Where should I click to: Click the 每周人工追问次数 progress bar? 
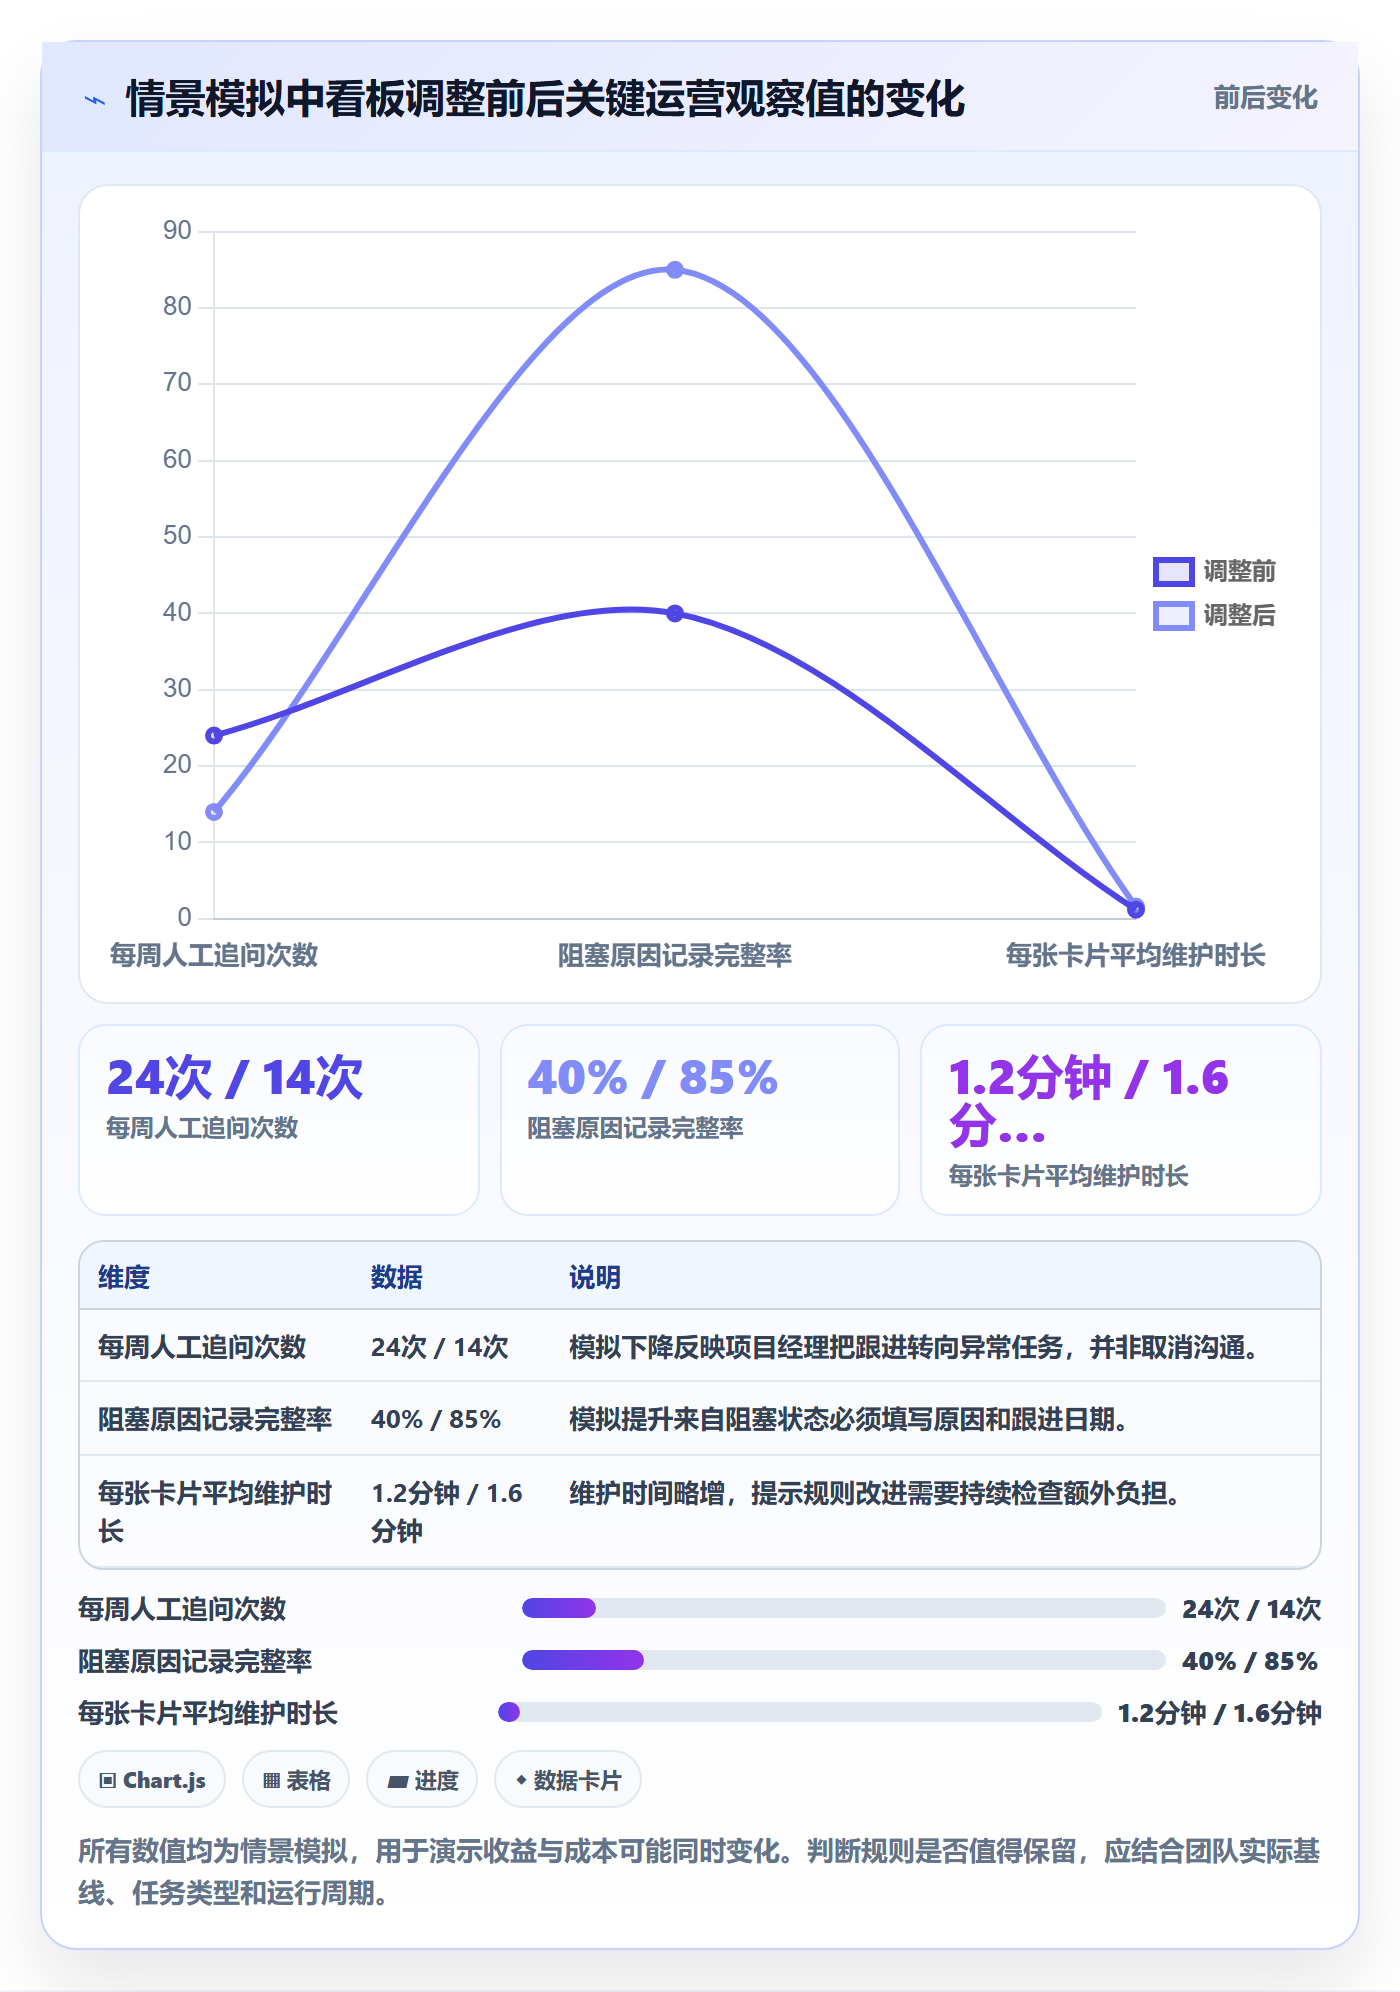[844, 1608]
